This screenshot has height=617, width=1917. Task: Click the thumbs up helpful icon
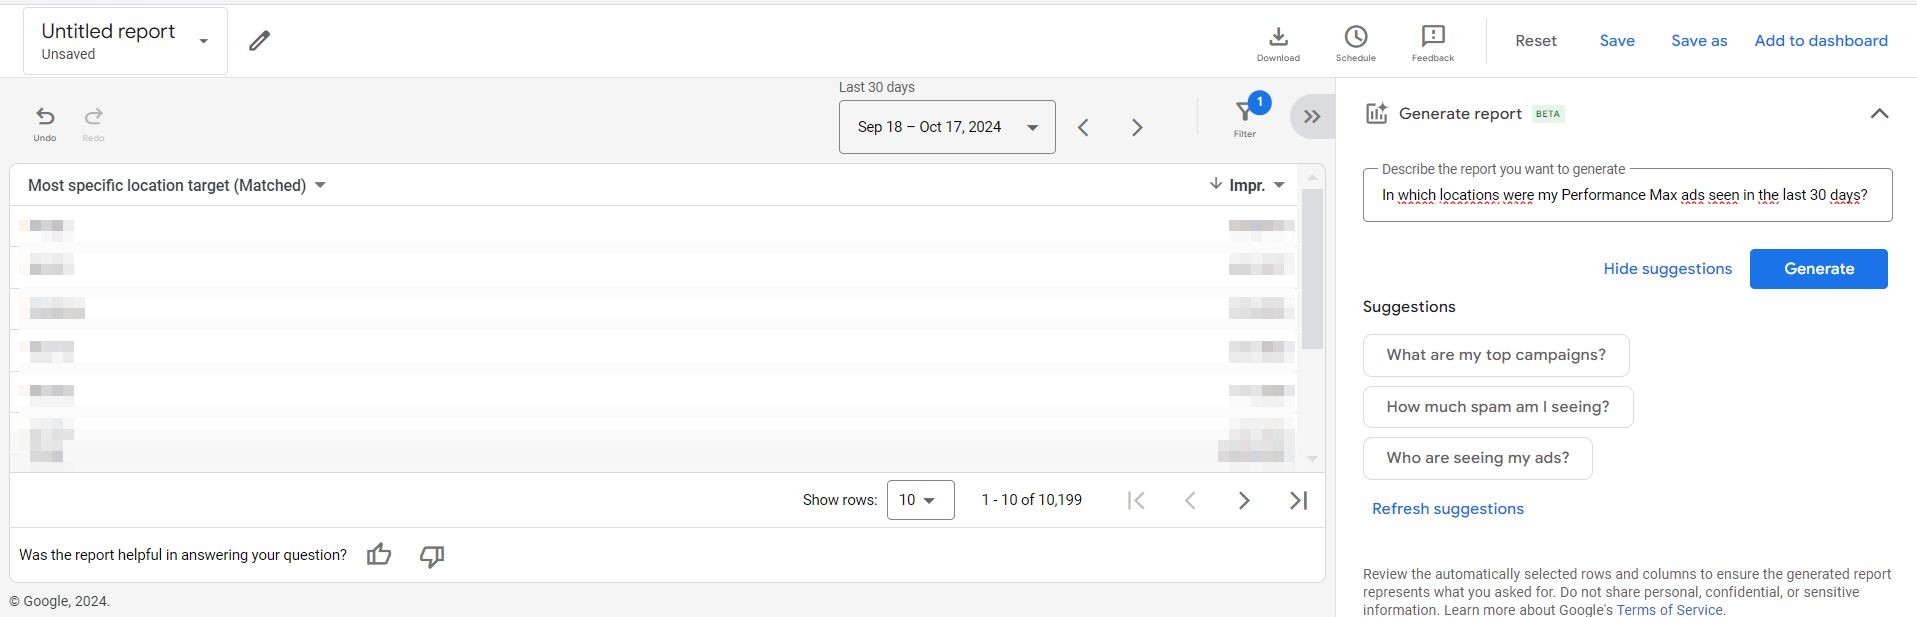(379, 555)
